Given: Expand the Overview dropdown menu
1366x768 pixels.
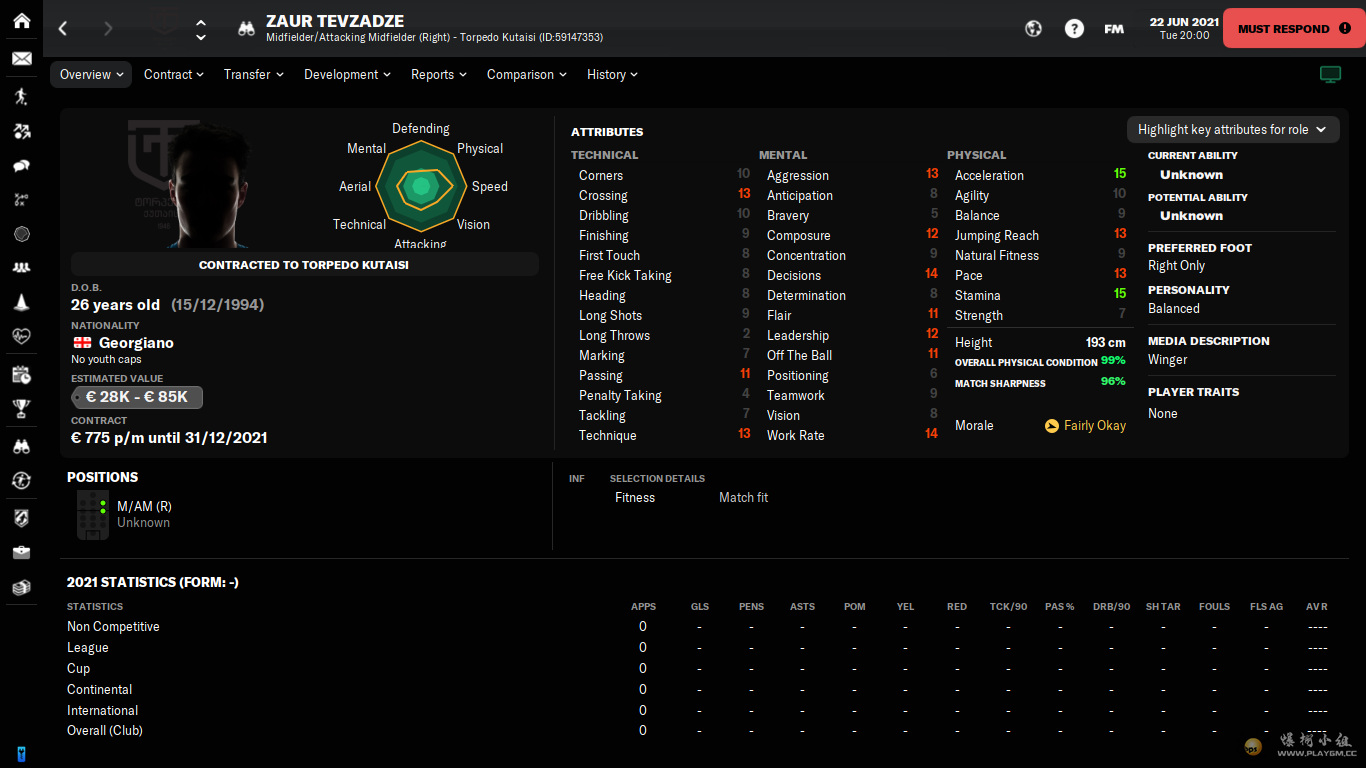Looking at the screenshot, I should [91, 75].
